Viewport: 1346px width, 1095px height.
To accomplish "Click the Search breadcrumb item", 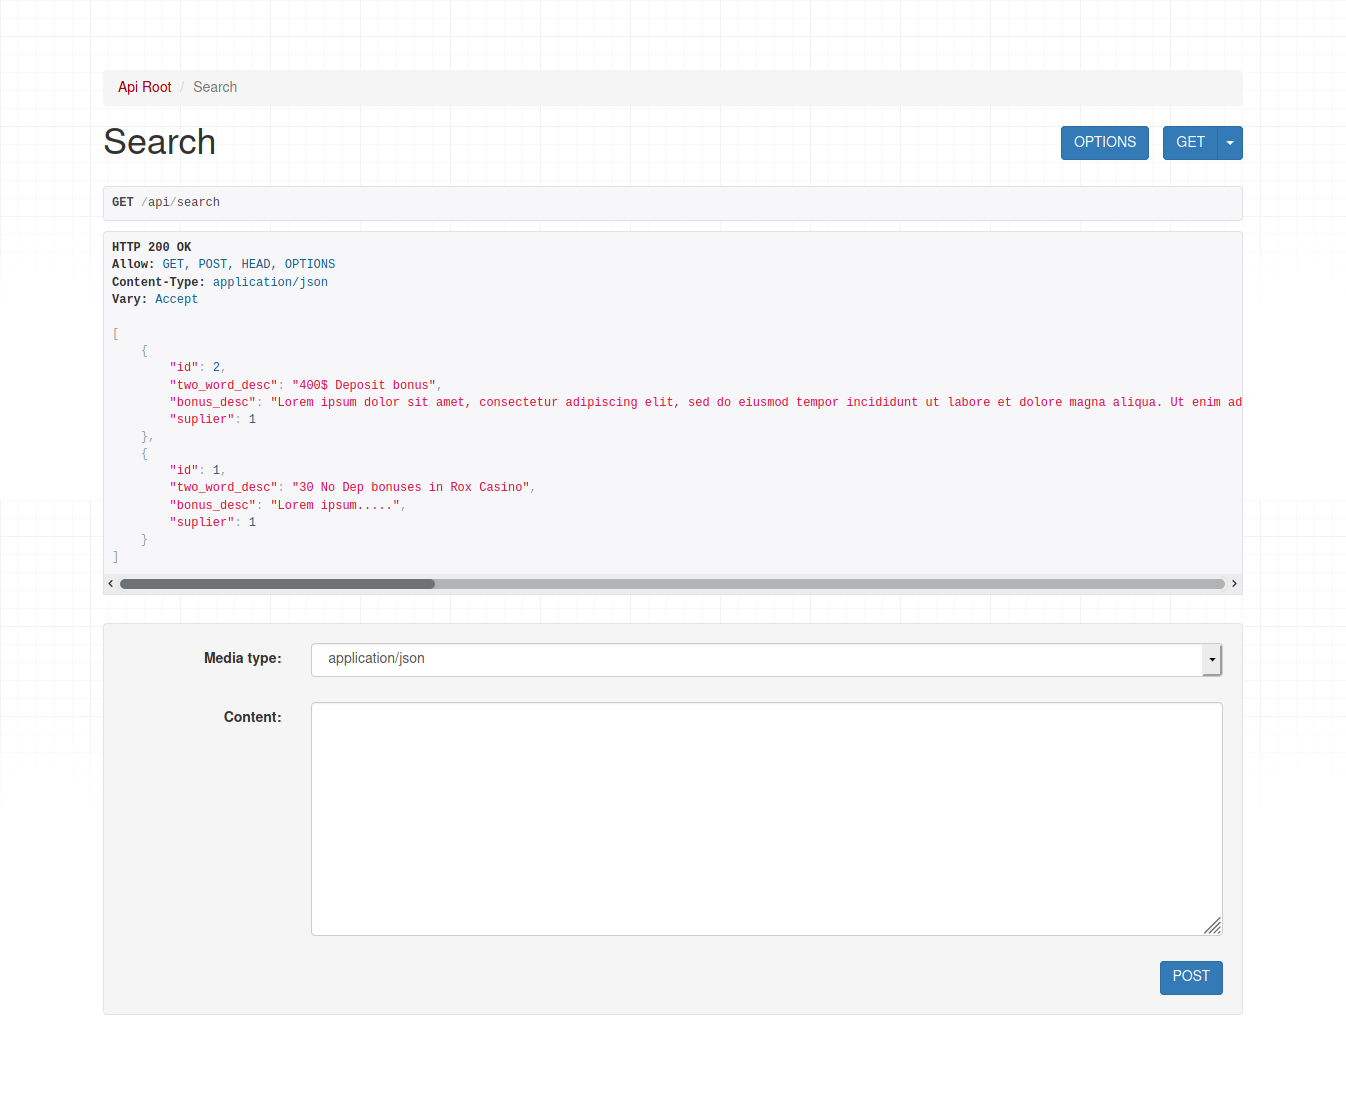I will point(215,87).
